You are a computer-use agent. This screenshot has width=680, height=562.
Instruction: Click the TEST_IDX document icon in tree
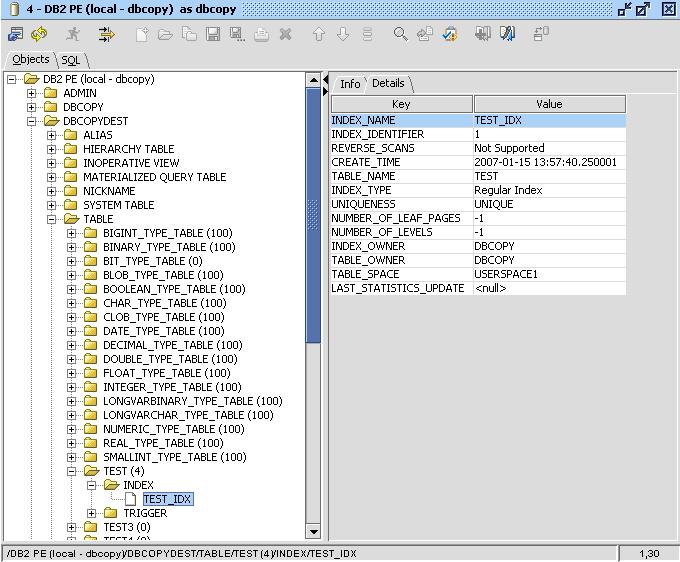pos(130,499)
